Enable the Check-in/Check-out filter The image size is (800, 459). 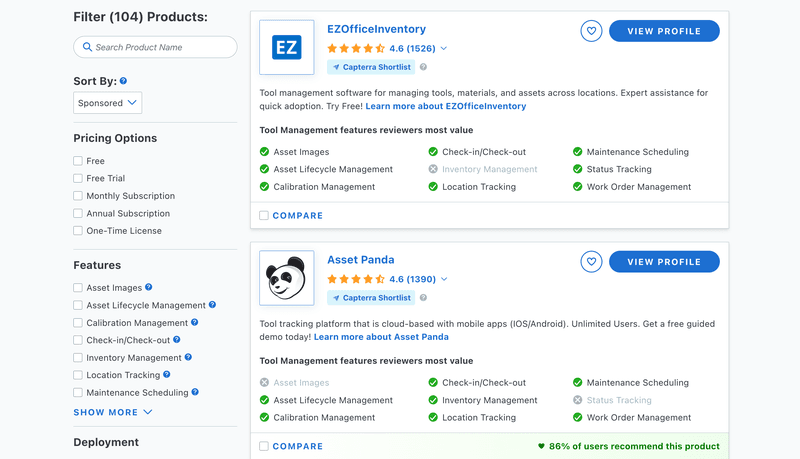coord(78,340)
